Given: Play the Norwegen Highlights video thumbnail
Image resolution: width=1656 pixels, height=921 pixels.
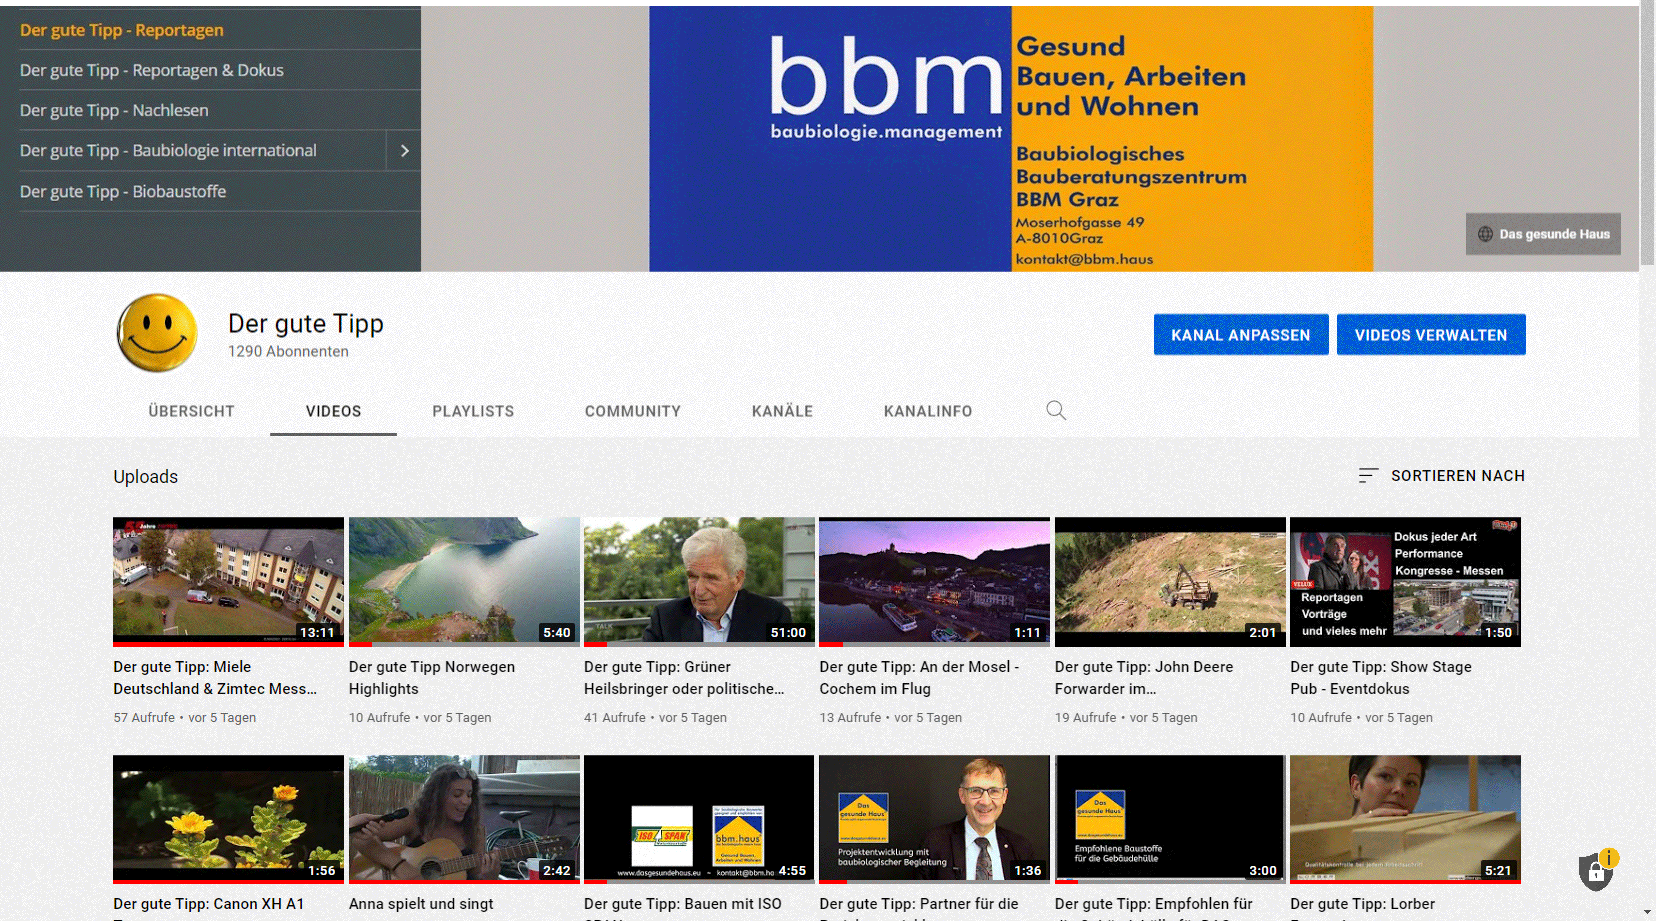Looking at the screenshot, I should tap(464, 581).
